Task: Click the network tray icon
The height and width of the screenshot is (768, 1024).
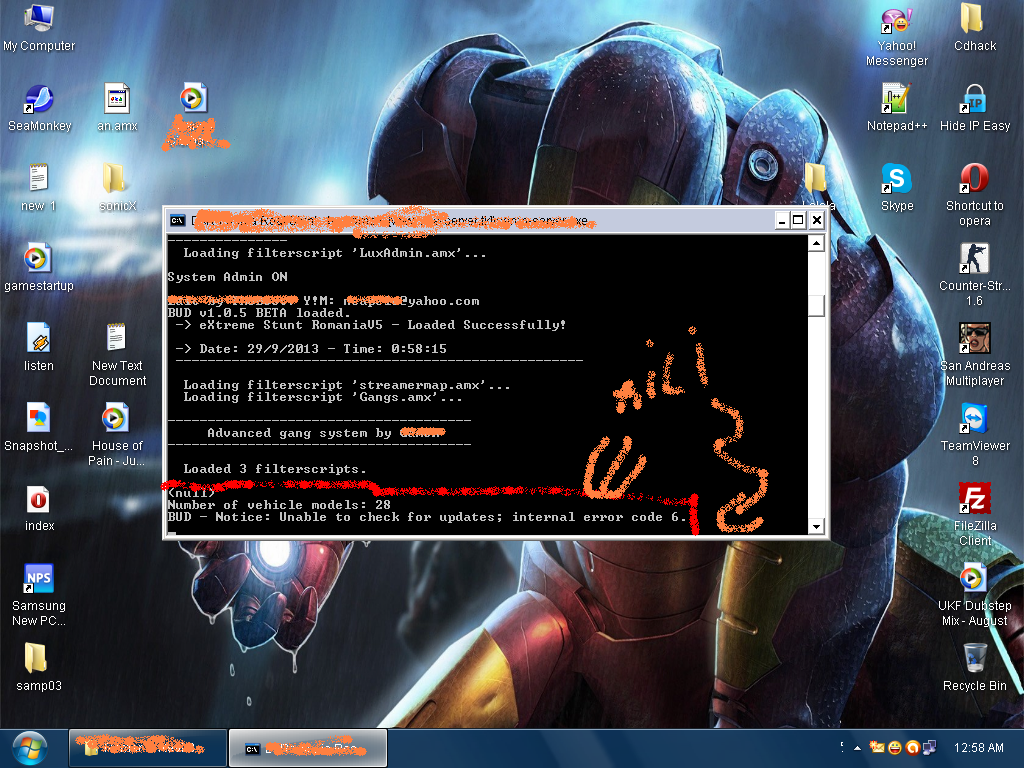Action: [930, 748]
